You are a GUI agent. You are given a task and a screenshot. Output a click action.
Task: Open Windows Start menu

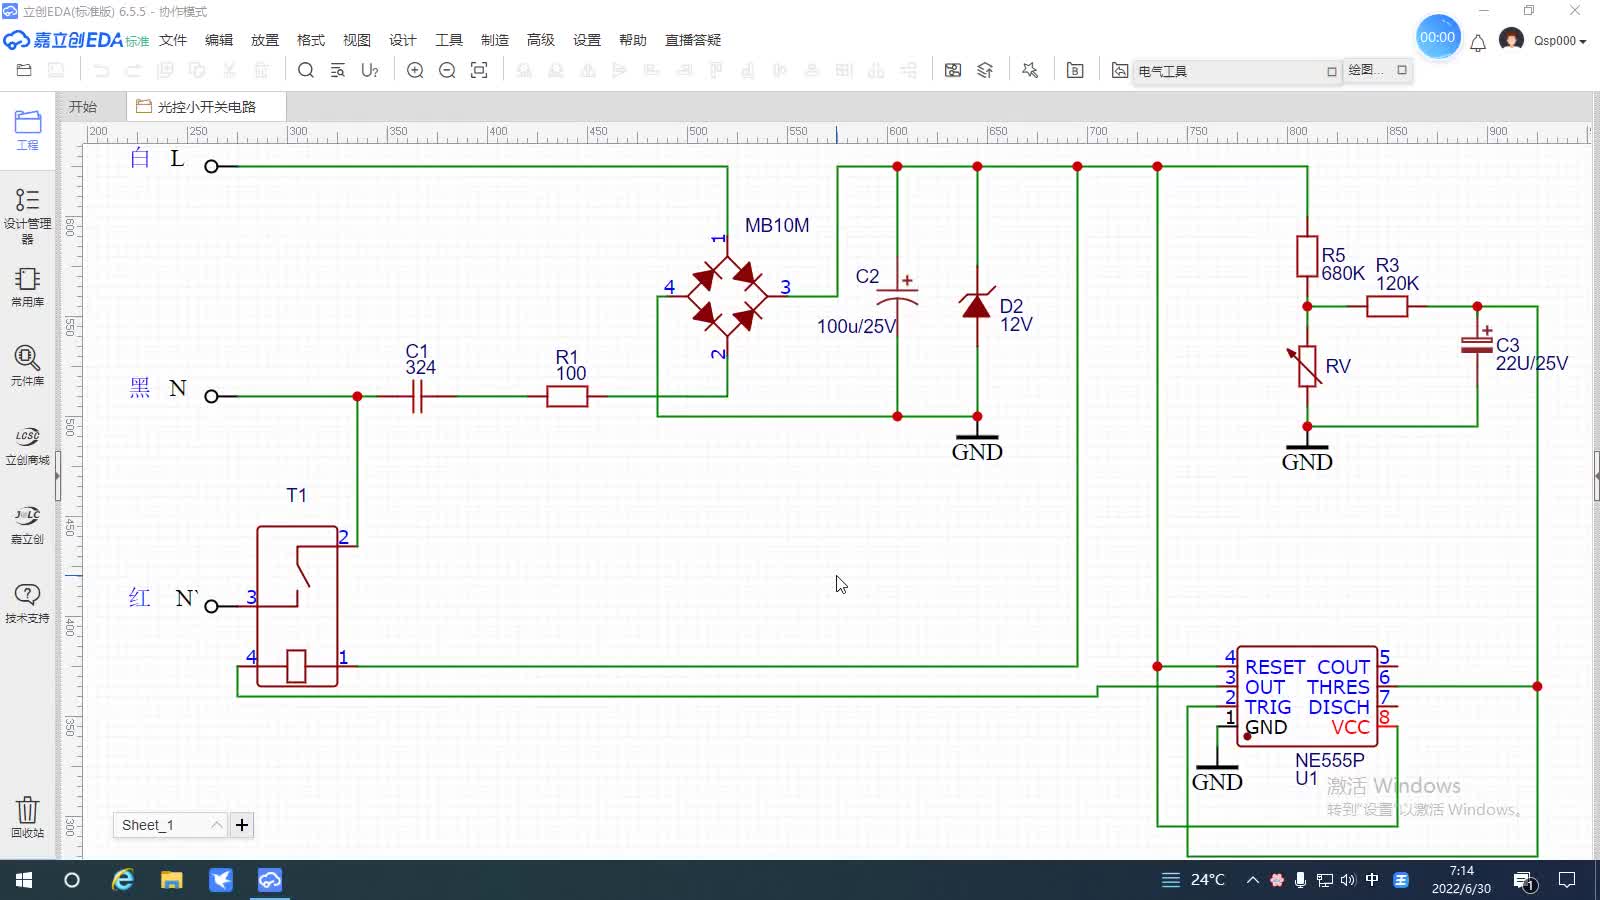24,880
